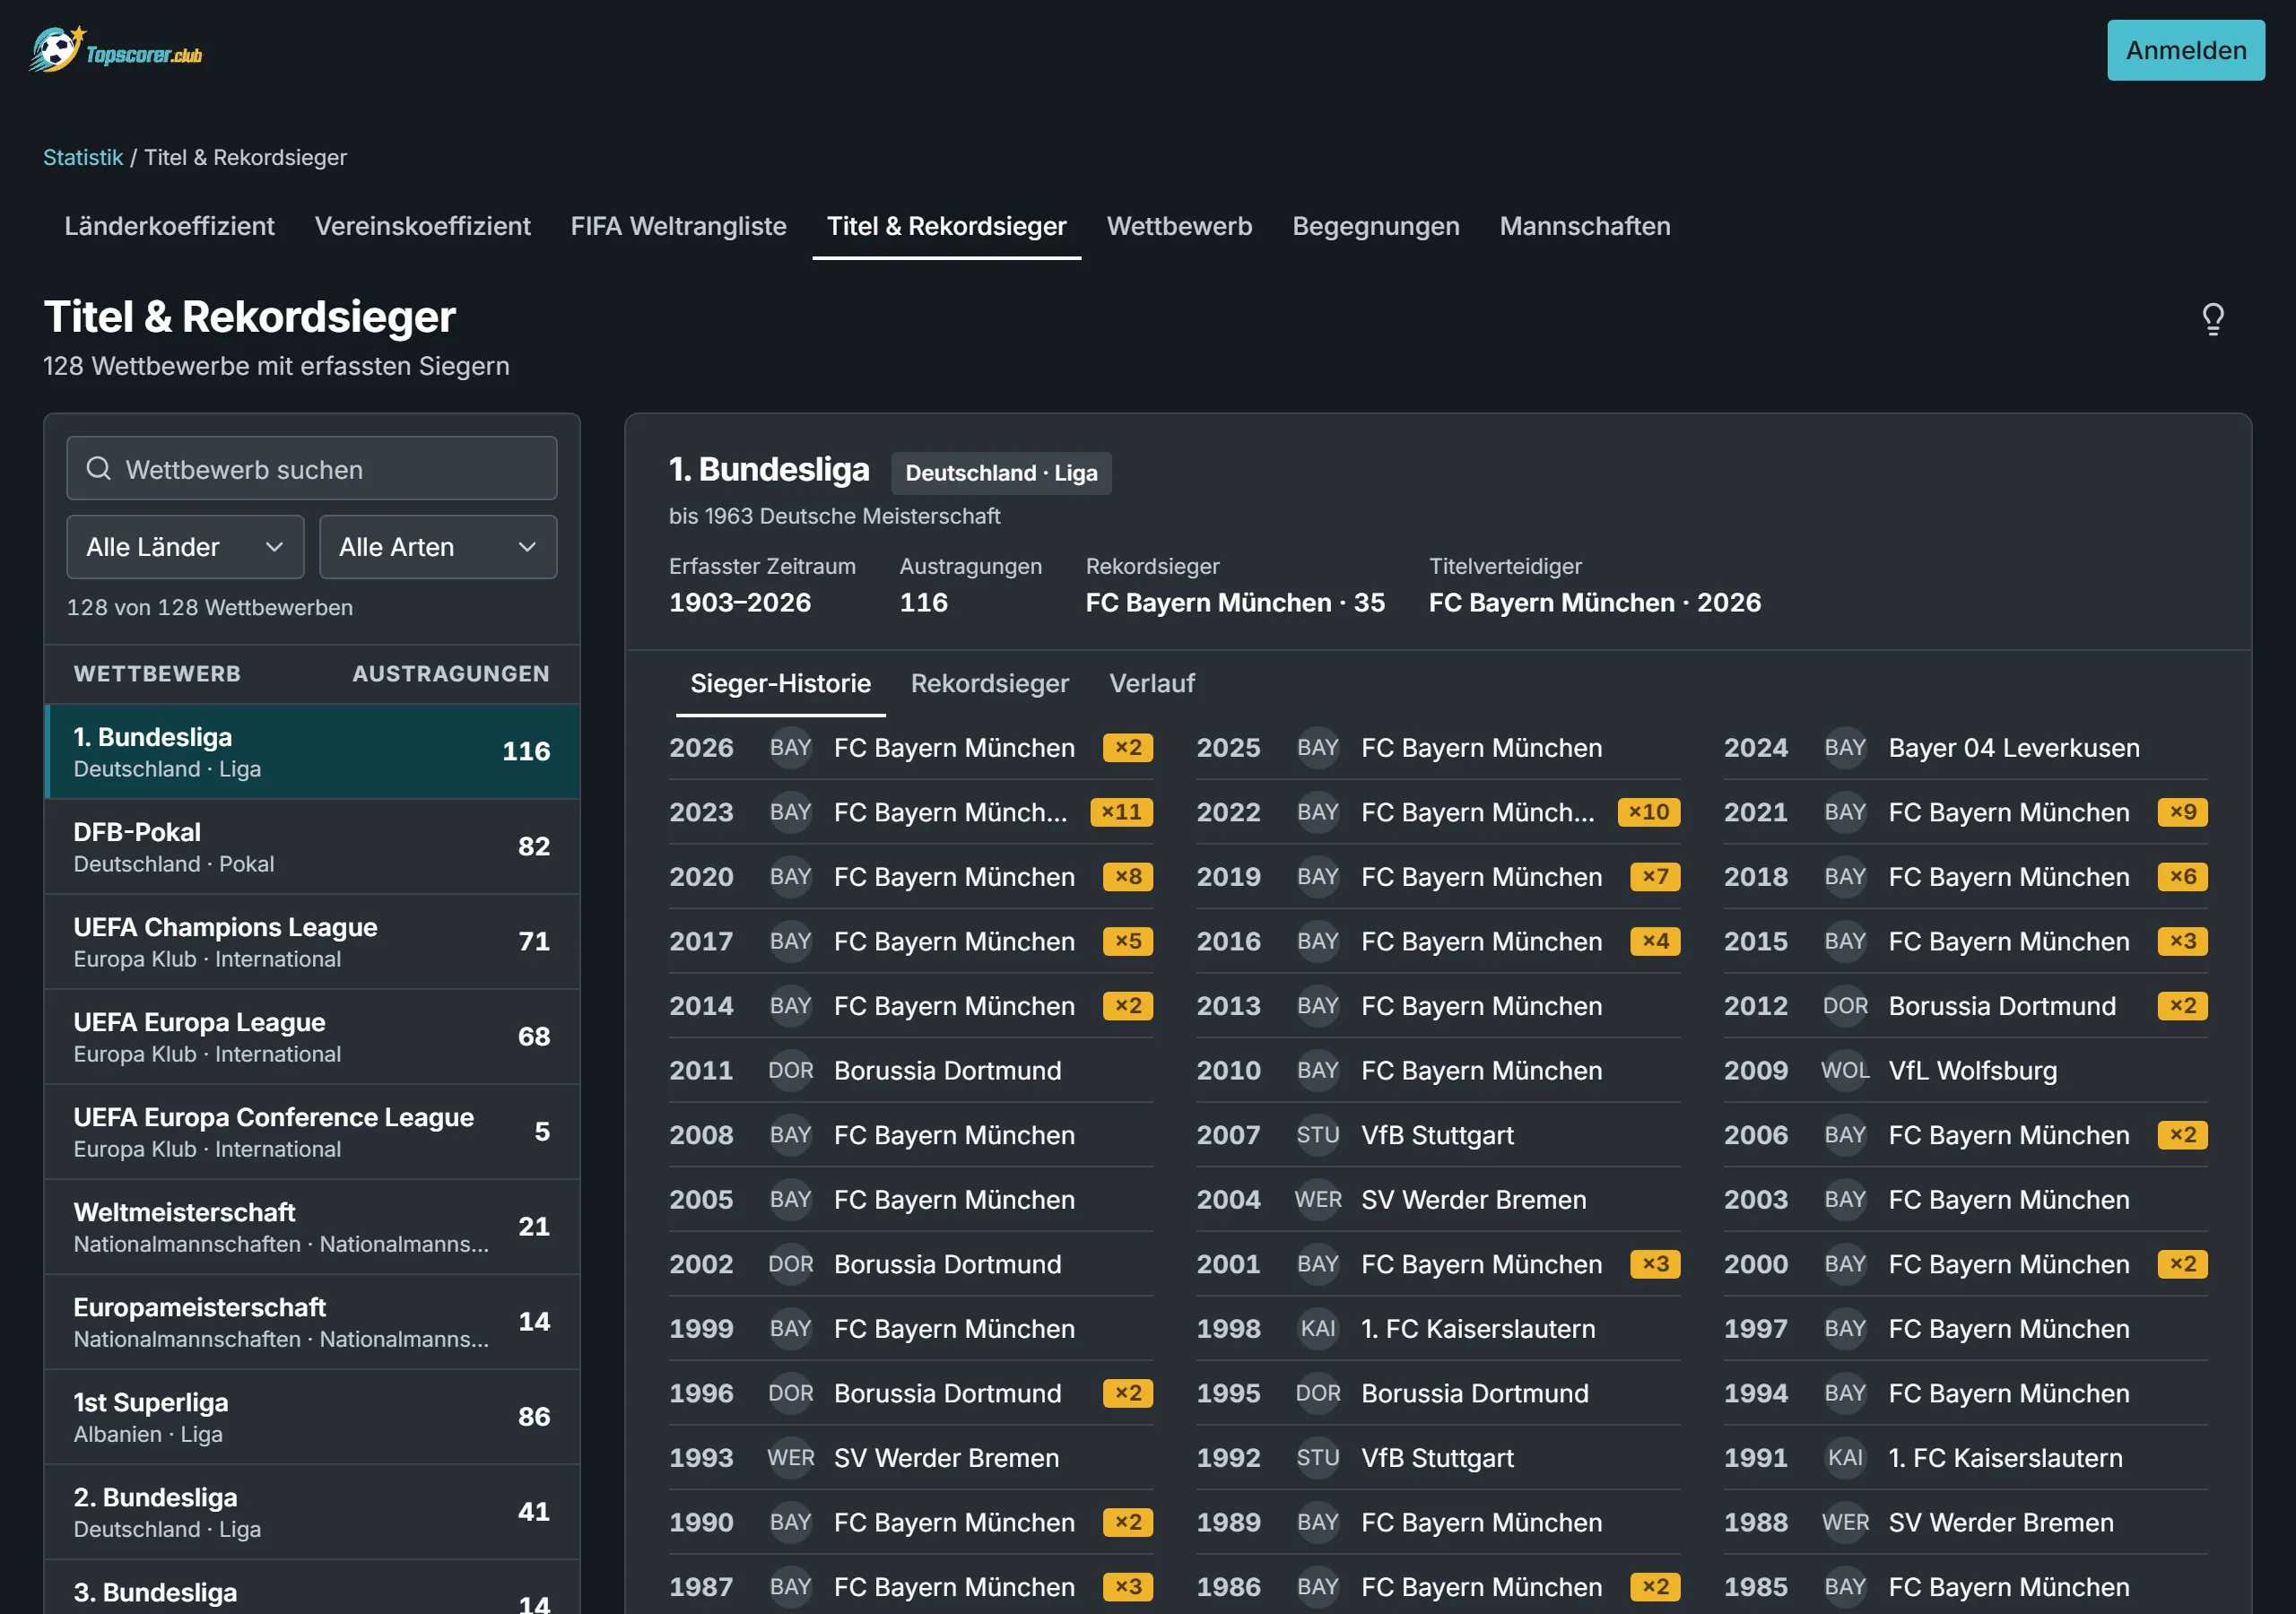Click the ×2 badge for Borussia Dortmund 1996
This screenshot has width=2296, height=1614.
coord(1128,1393)
